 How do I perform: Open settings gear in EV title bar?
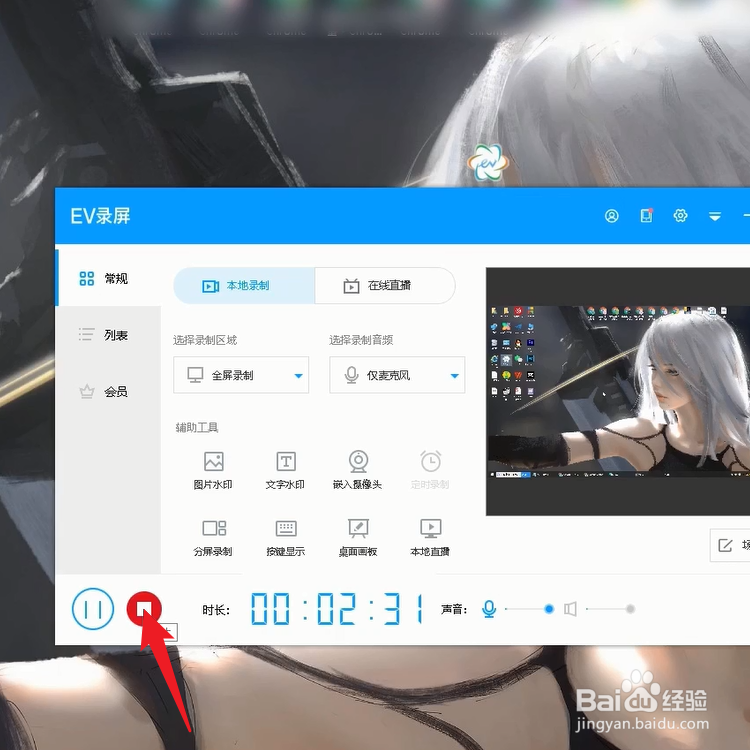click(x=680, y=216)
